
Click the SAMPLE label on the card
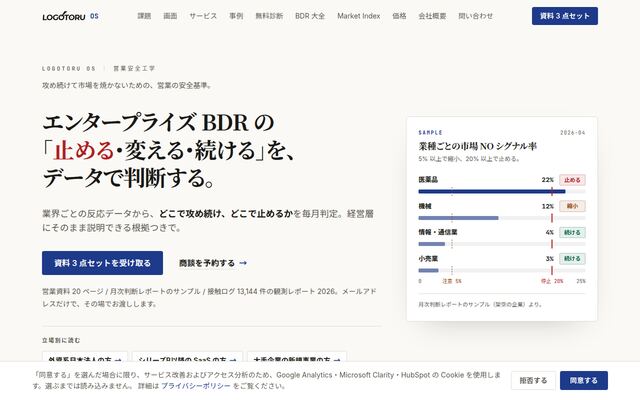tap(430, 133)
